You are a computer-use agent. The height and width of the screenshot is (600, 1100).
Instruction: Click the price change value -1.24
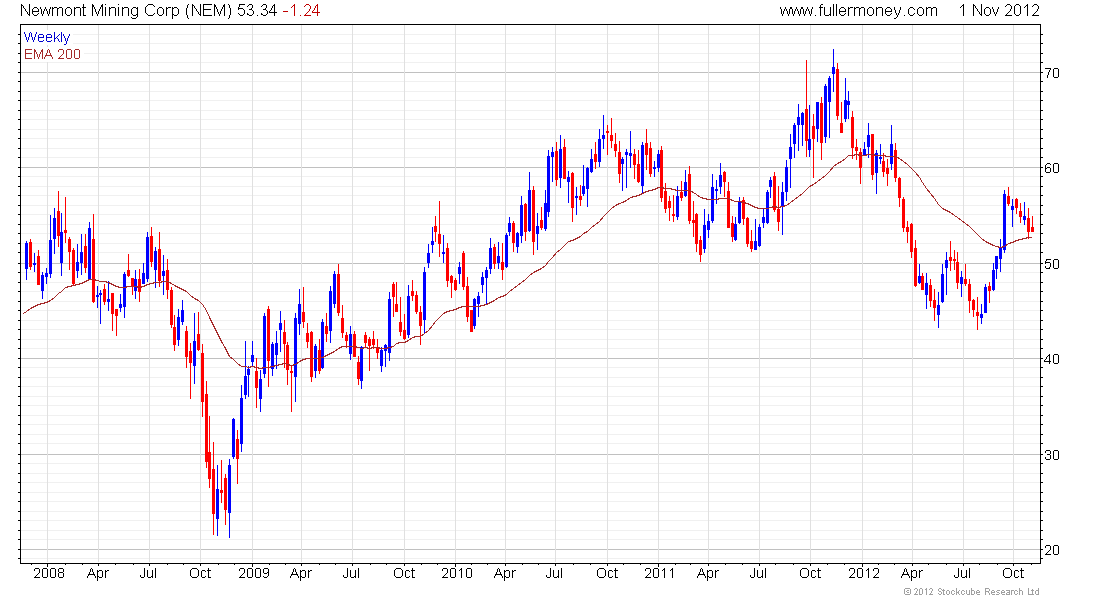click(x=301, y=11)
